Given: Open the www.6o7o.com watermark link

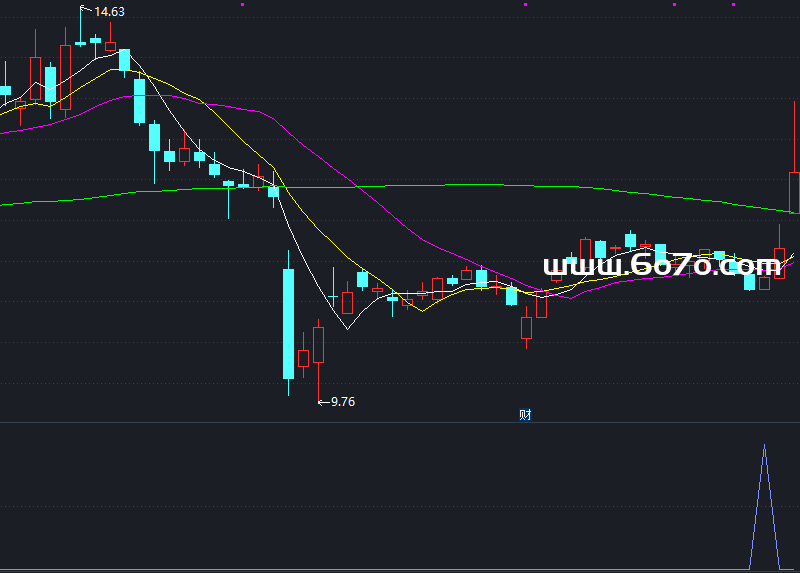Looking at the screenshot, I should (x=661, y=266).
